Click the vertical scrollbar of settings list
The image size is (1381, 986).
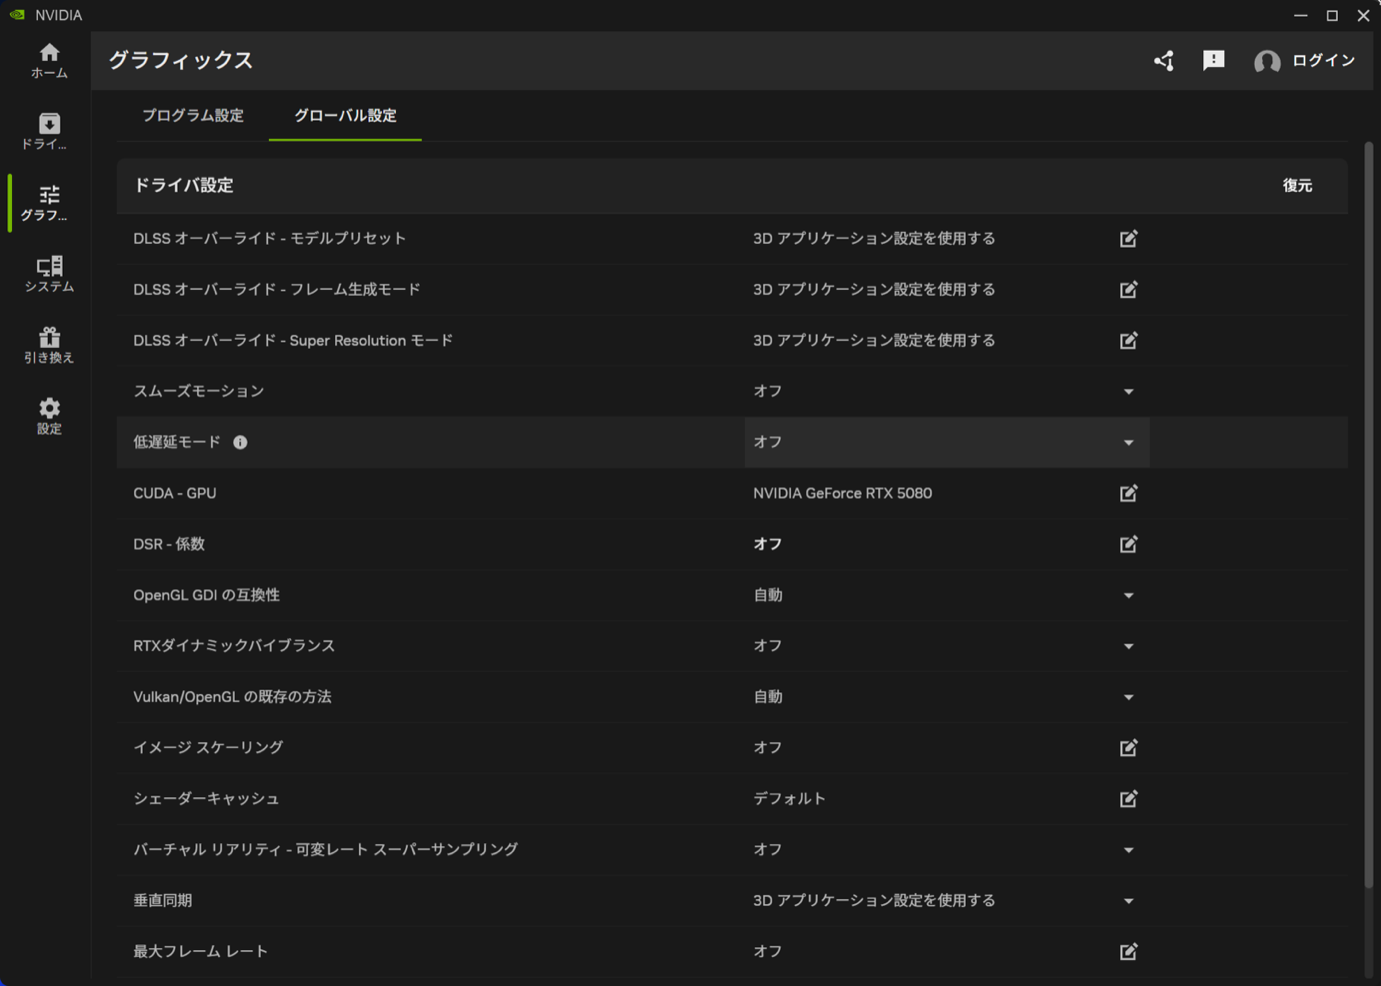click(x=1369, y=515)
